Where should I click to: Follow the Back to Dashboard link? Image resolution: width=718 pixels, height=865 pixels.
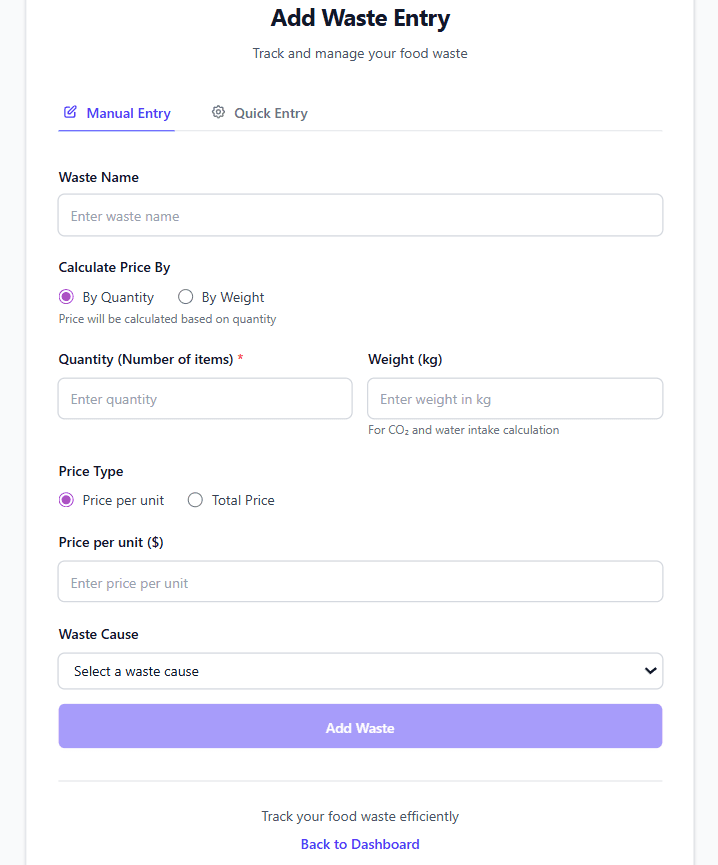(x=360, y=844)
